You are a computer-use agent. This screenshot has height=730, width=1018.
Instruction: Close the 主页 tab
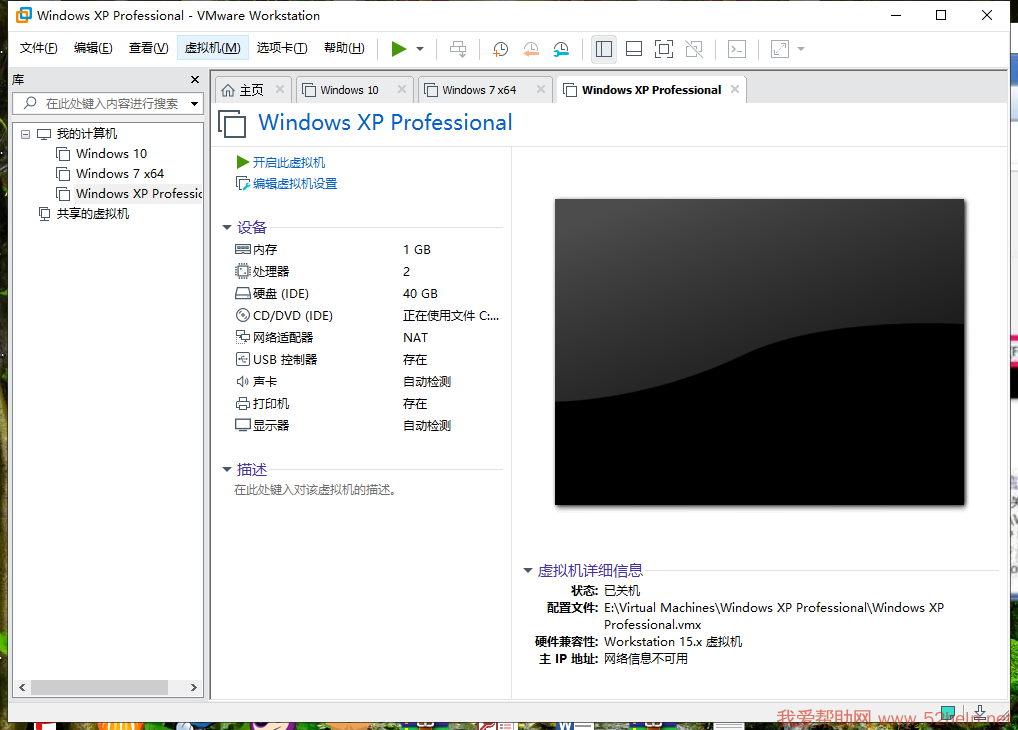[280, 89]
